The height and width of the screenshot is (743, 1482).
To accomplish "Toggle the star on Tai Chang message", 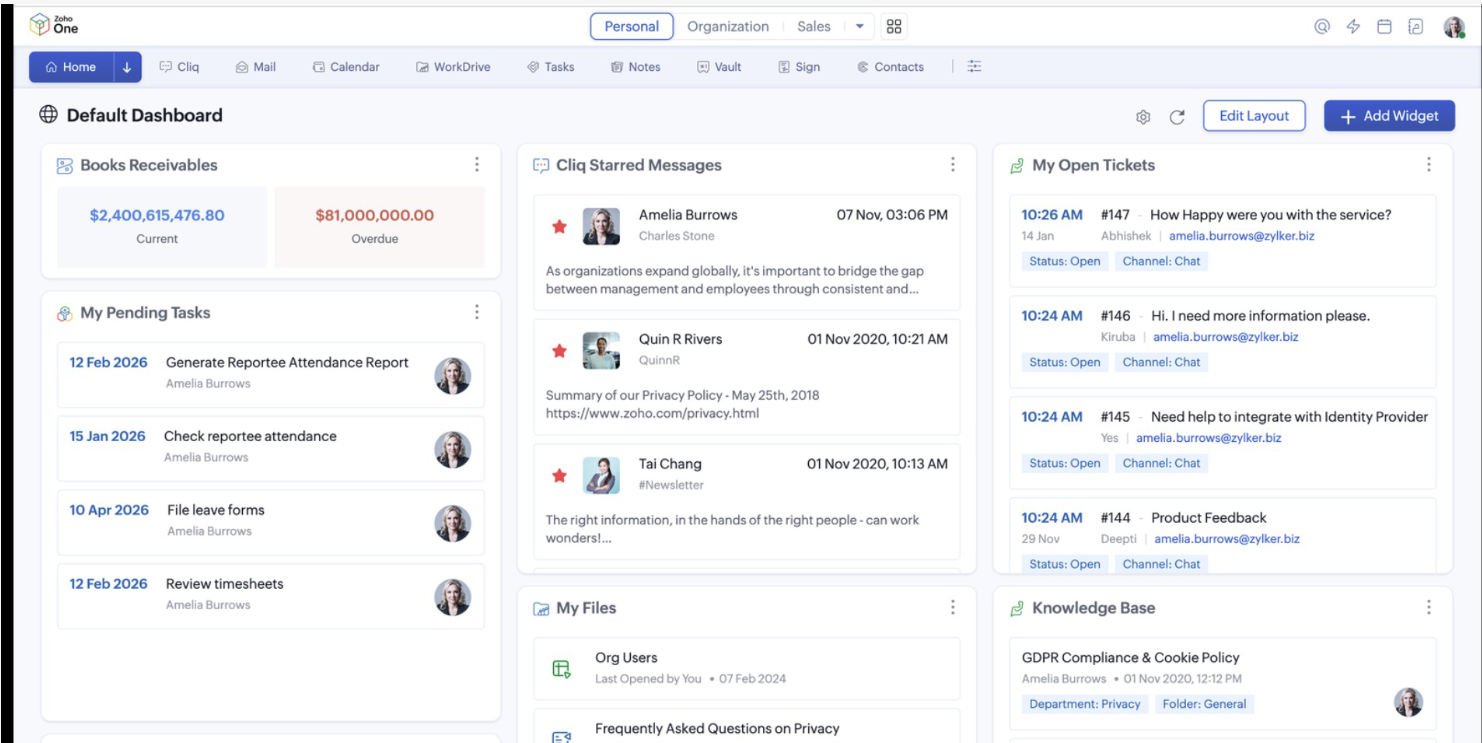I will click(560, 476).
